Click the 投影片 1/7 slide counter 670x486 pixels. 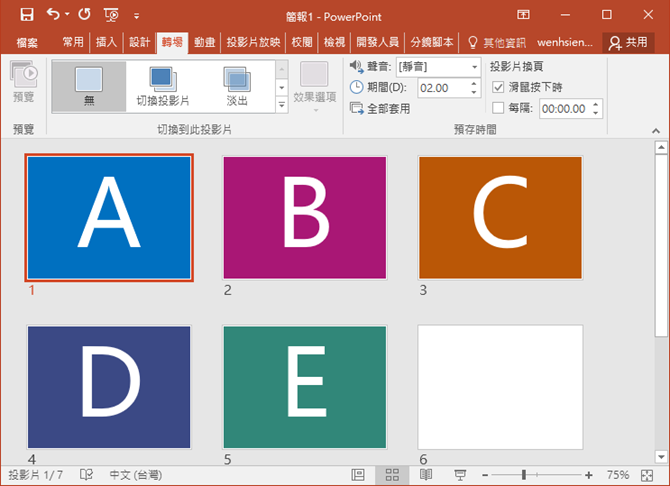point(35,475)
